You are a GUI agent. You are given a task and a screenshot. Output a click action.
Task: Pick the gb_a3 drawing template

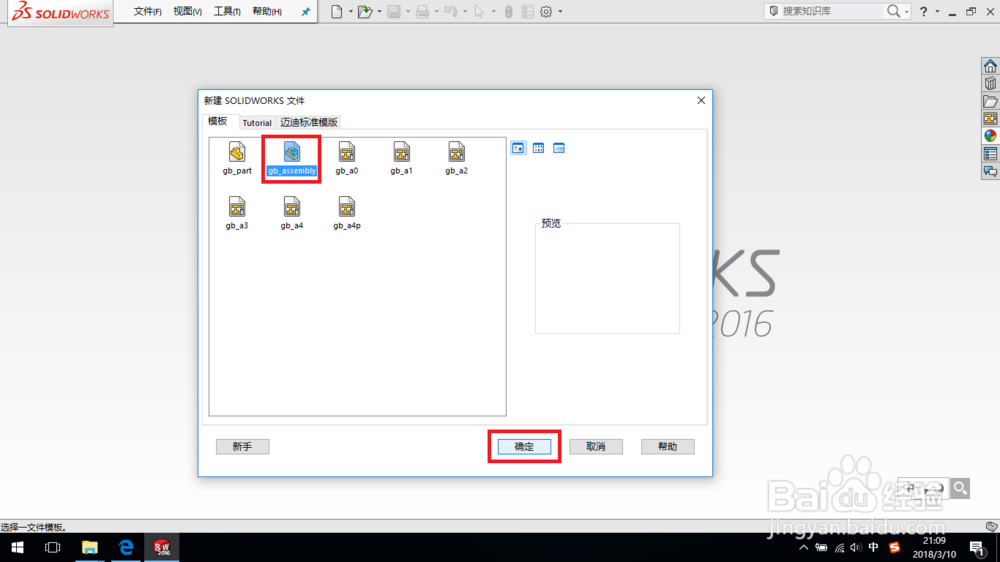click(237, 213)
